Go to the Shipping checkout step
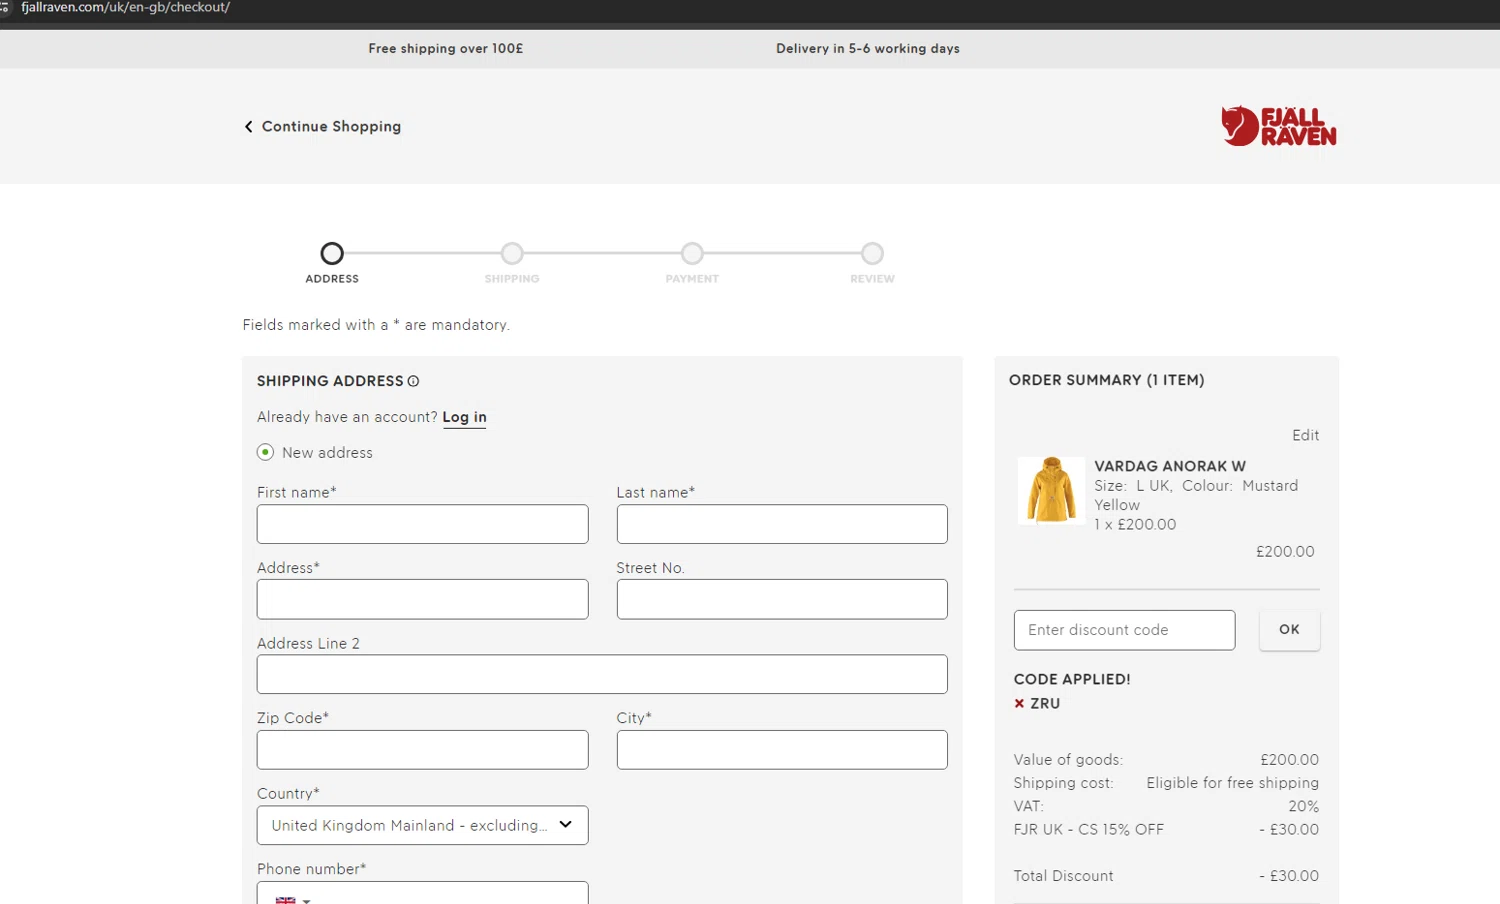Screen dimensions: 1500x904 [512, 254]
